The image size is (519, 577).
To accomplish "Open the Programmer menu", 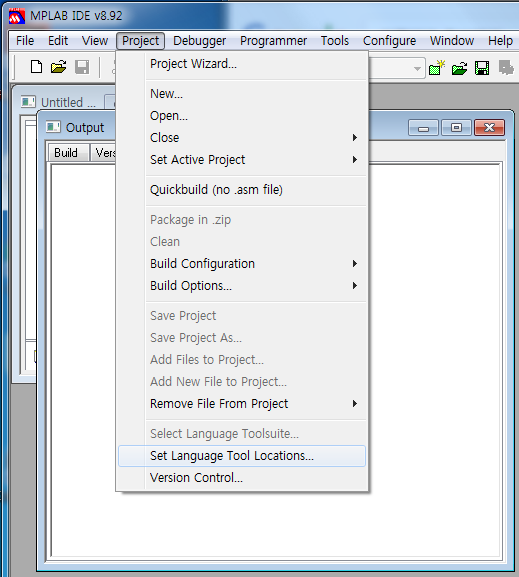I will pos(273,40).
